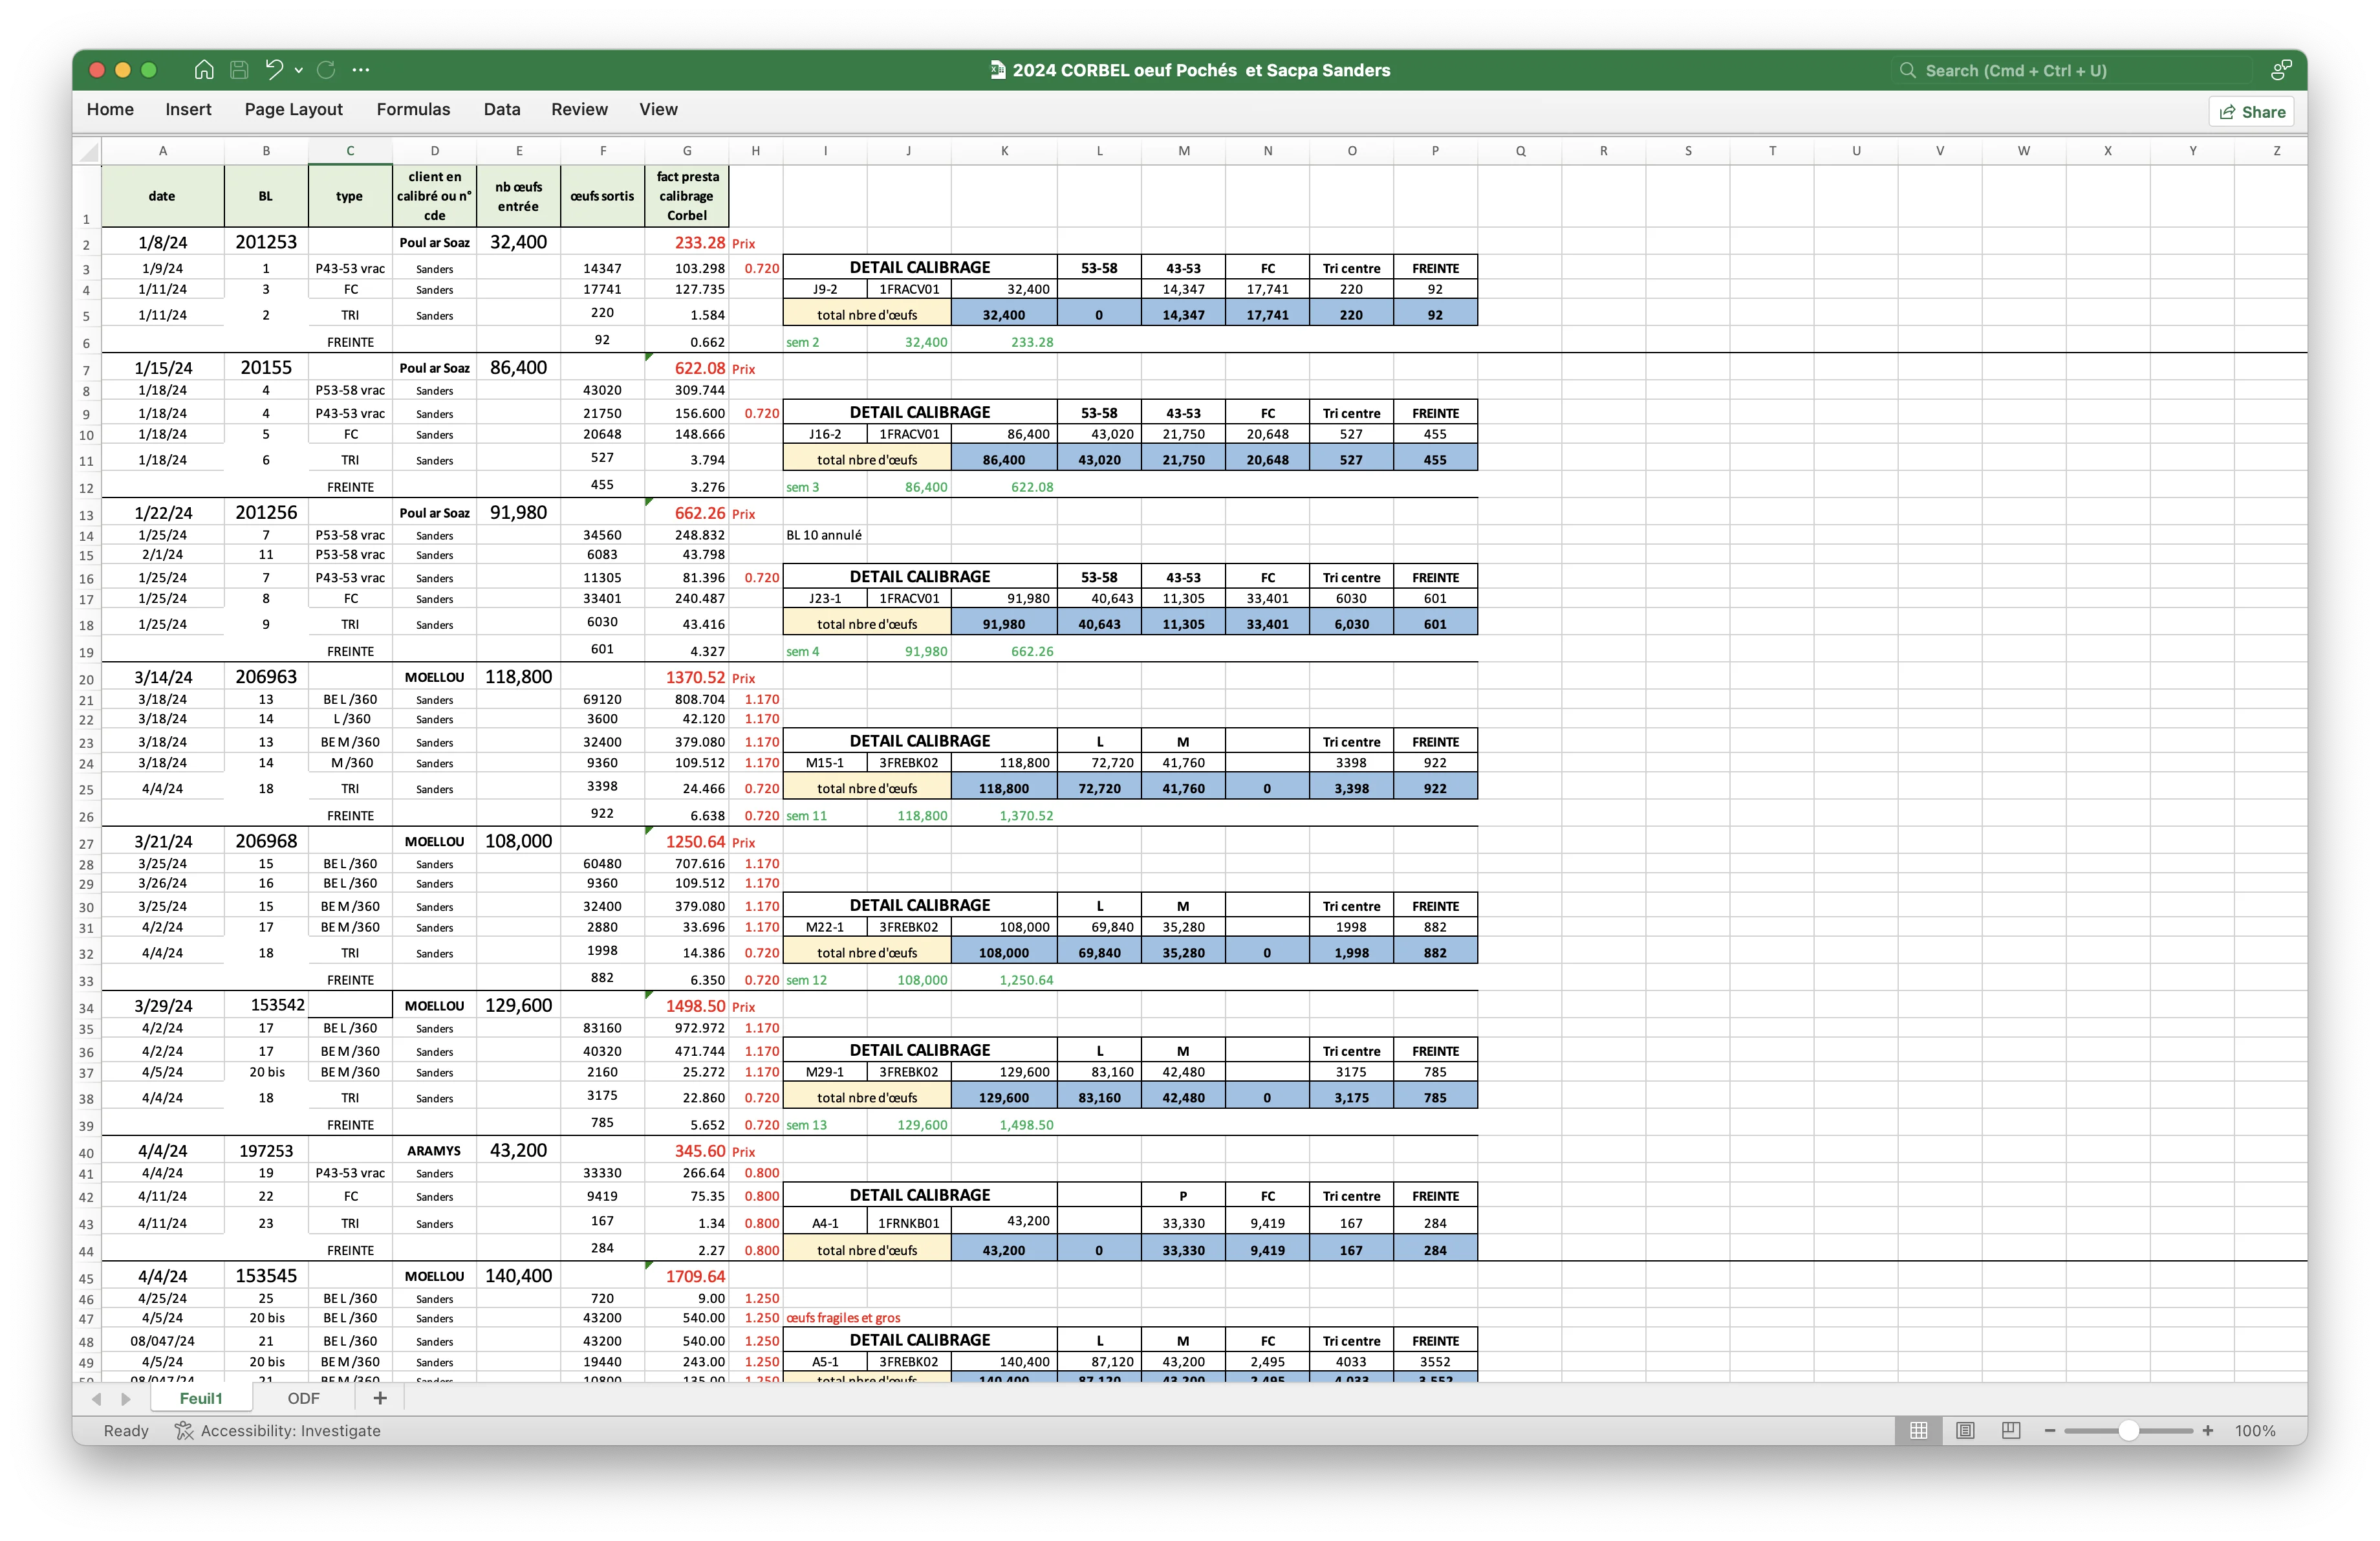Image resolution: width=2380 pixels, height=1541 pixels.
Task: Open the Formulas ribbon tab
Action: pyautogui.click(x=413, y=109)
